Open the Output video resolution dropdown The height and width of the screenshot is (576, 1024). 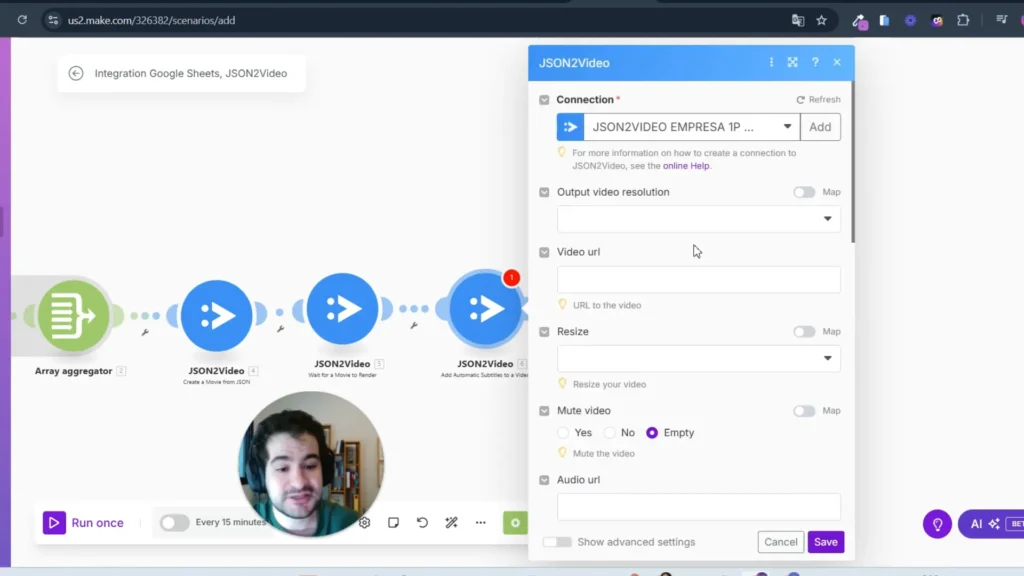[x=698, y=219]
